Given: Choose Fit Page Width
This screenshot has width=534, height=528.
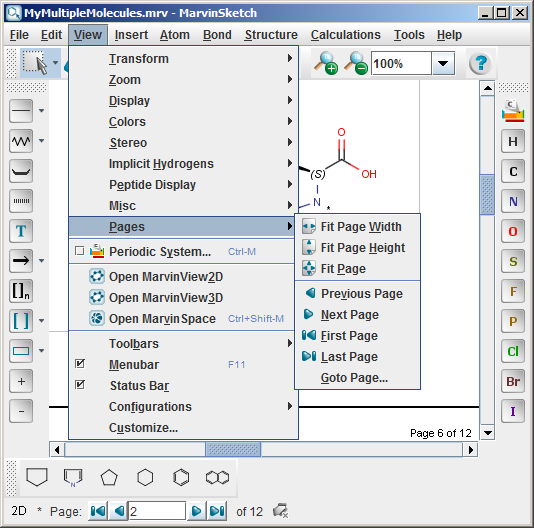Looking at the screenshot, I should pyautogui.click(x=358, y=227).
